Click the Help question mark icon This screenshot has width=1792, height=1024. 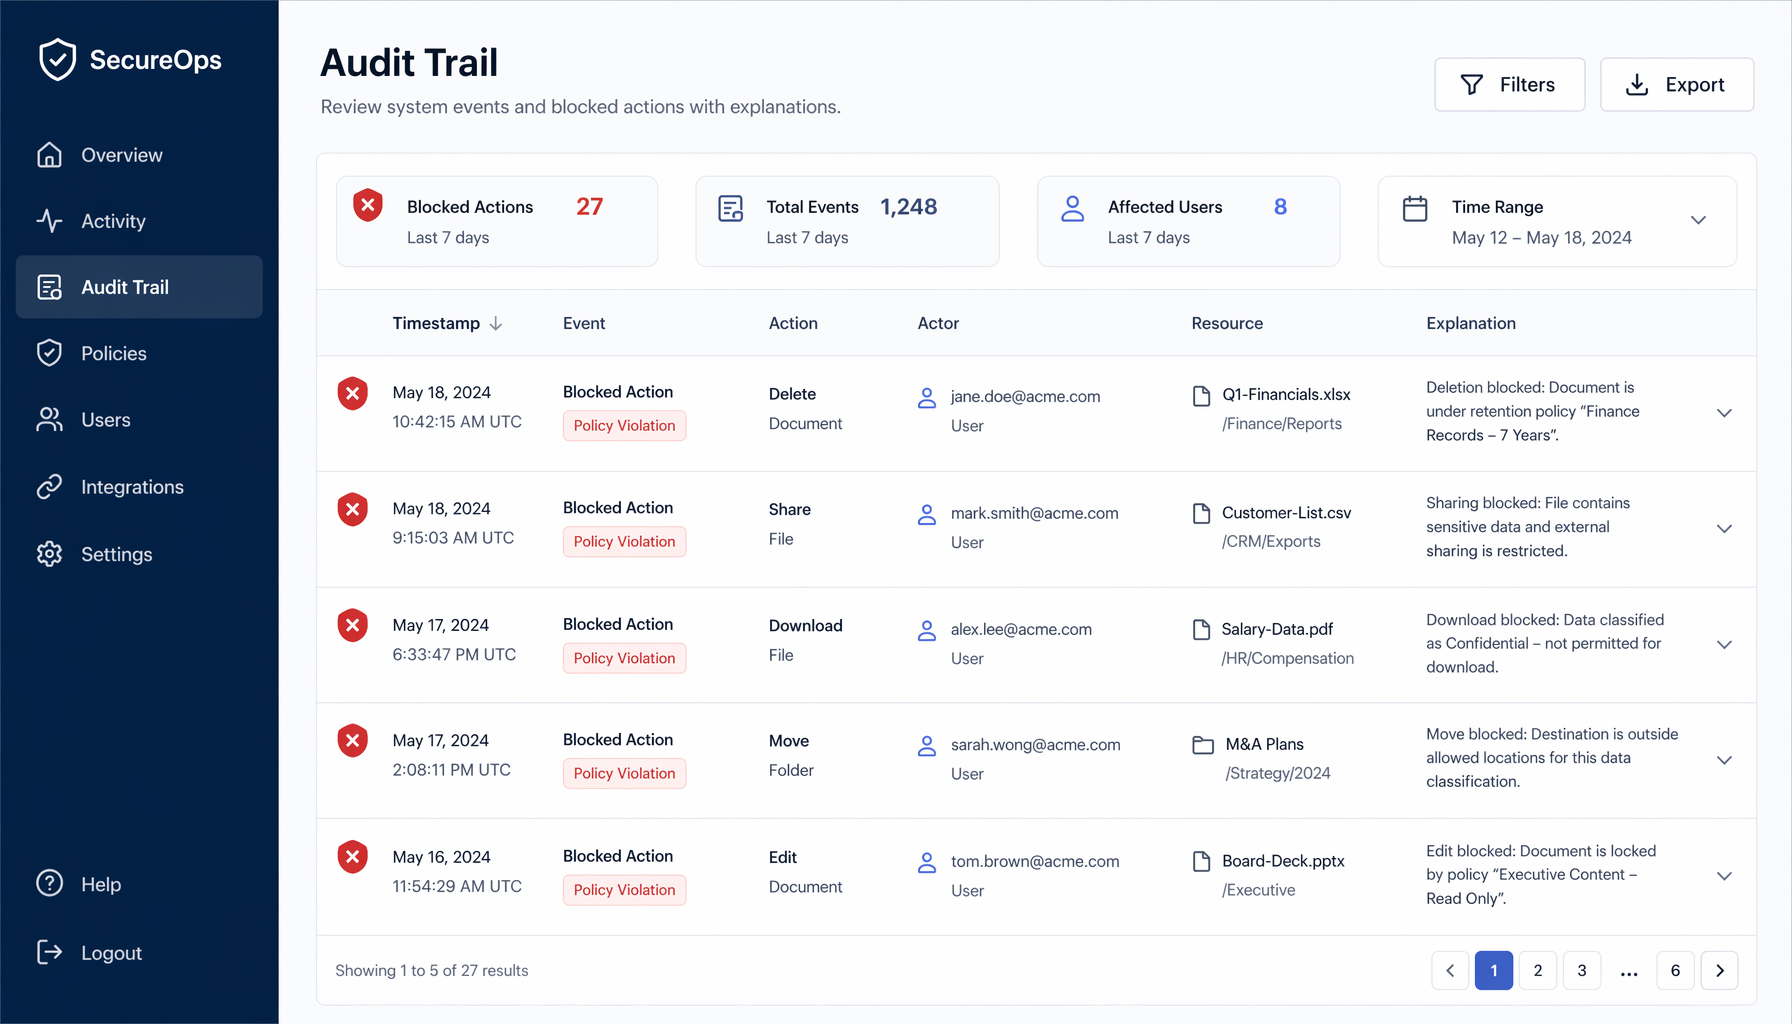49,884
